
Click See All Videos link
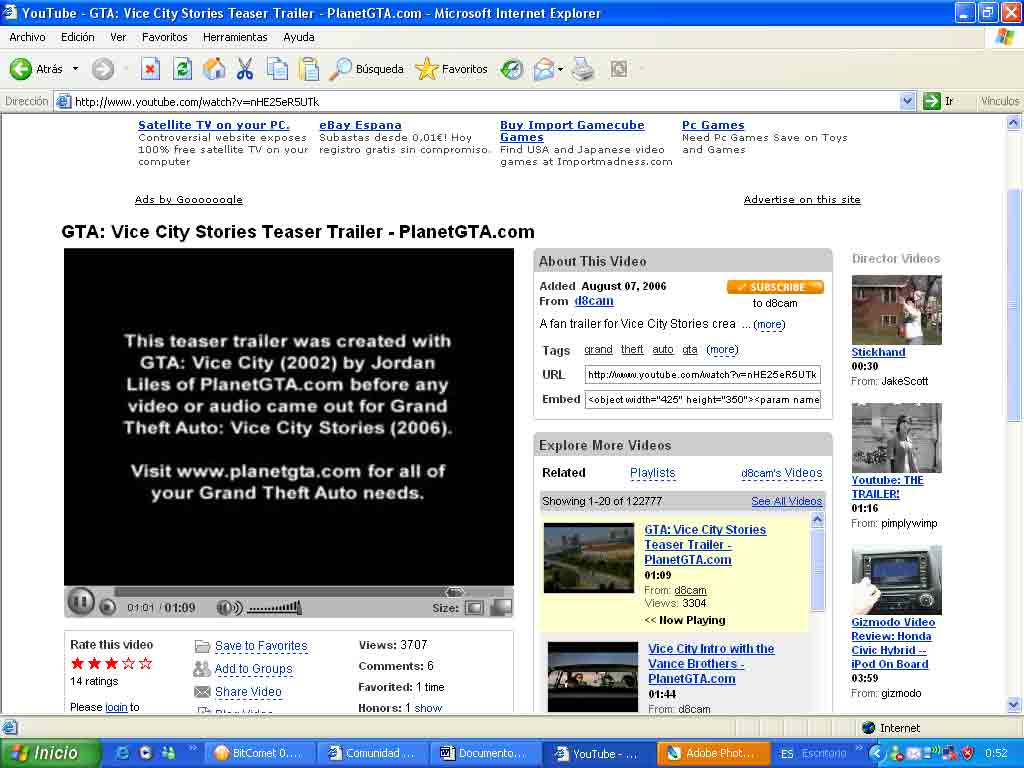[786, 501]
